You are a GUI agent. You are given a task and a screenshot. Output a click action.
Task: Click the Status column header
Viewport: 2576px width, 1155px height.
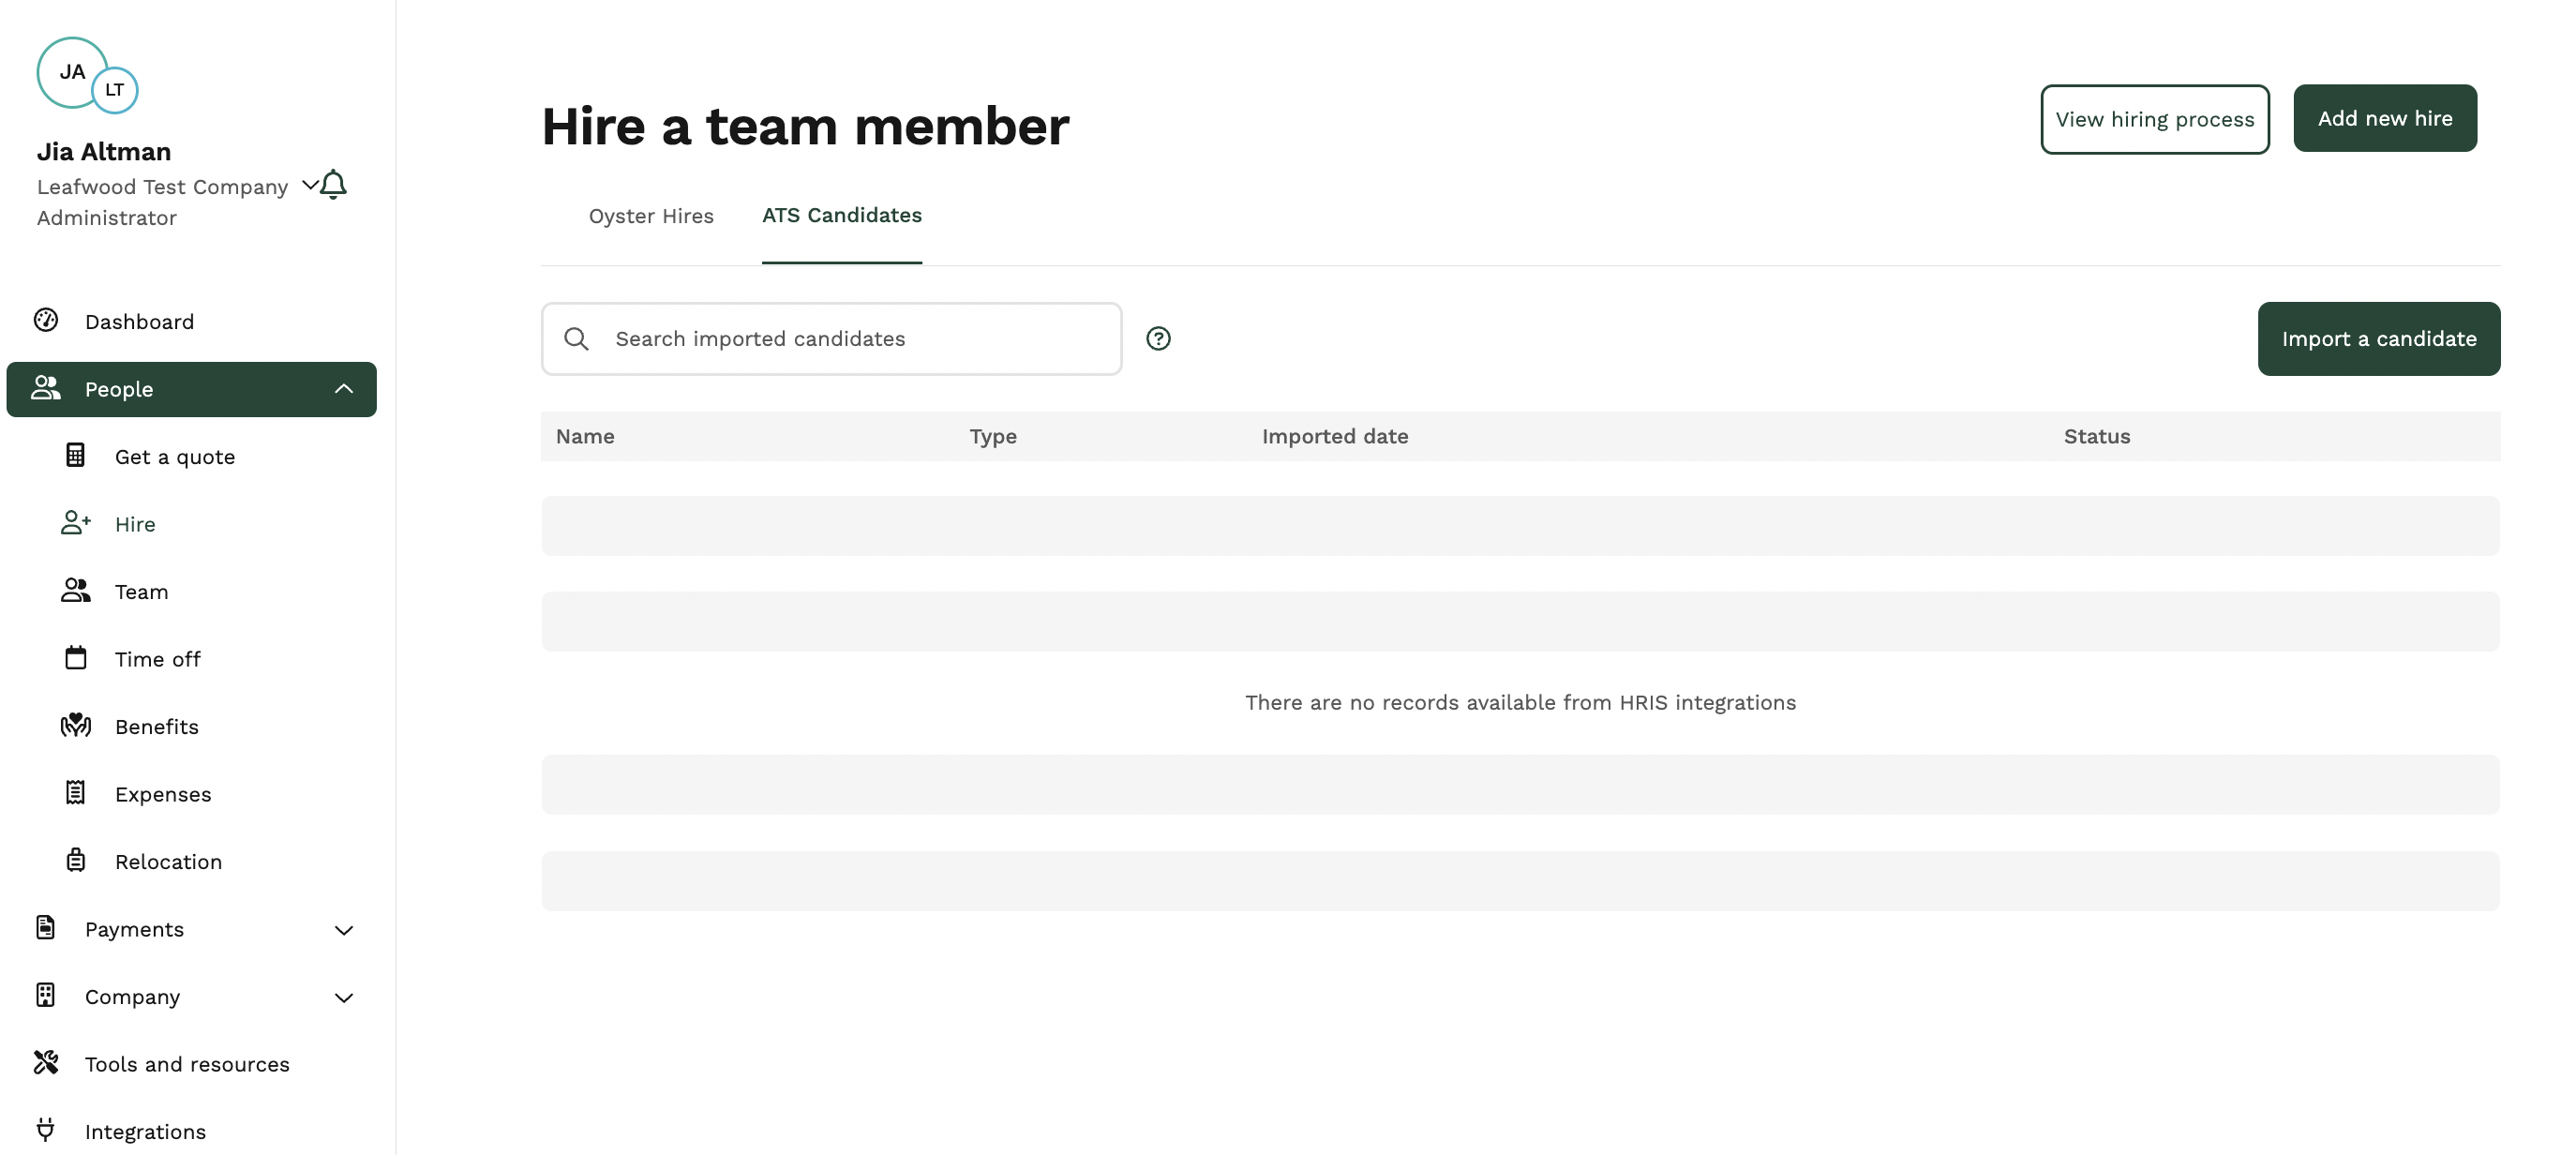[x=2097, y=436]
